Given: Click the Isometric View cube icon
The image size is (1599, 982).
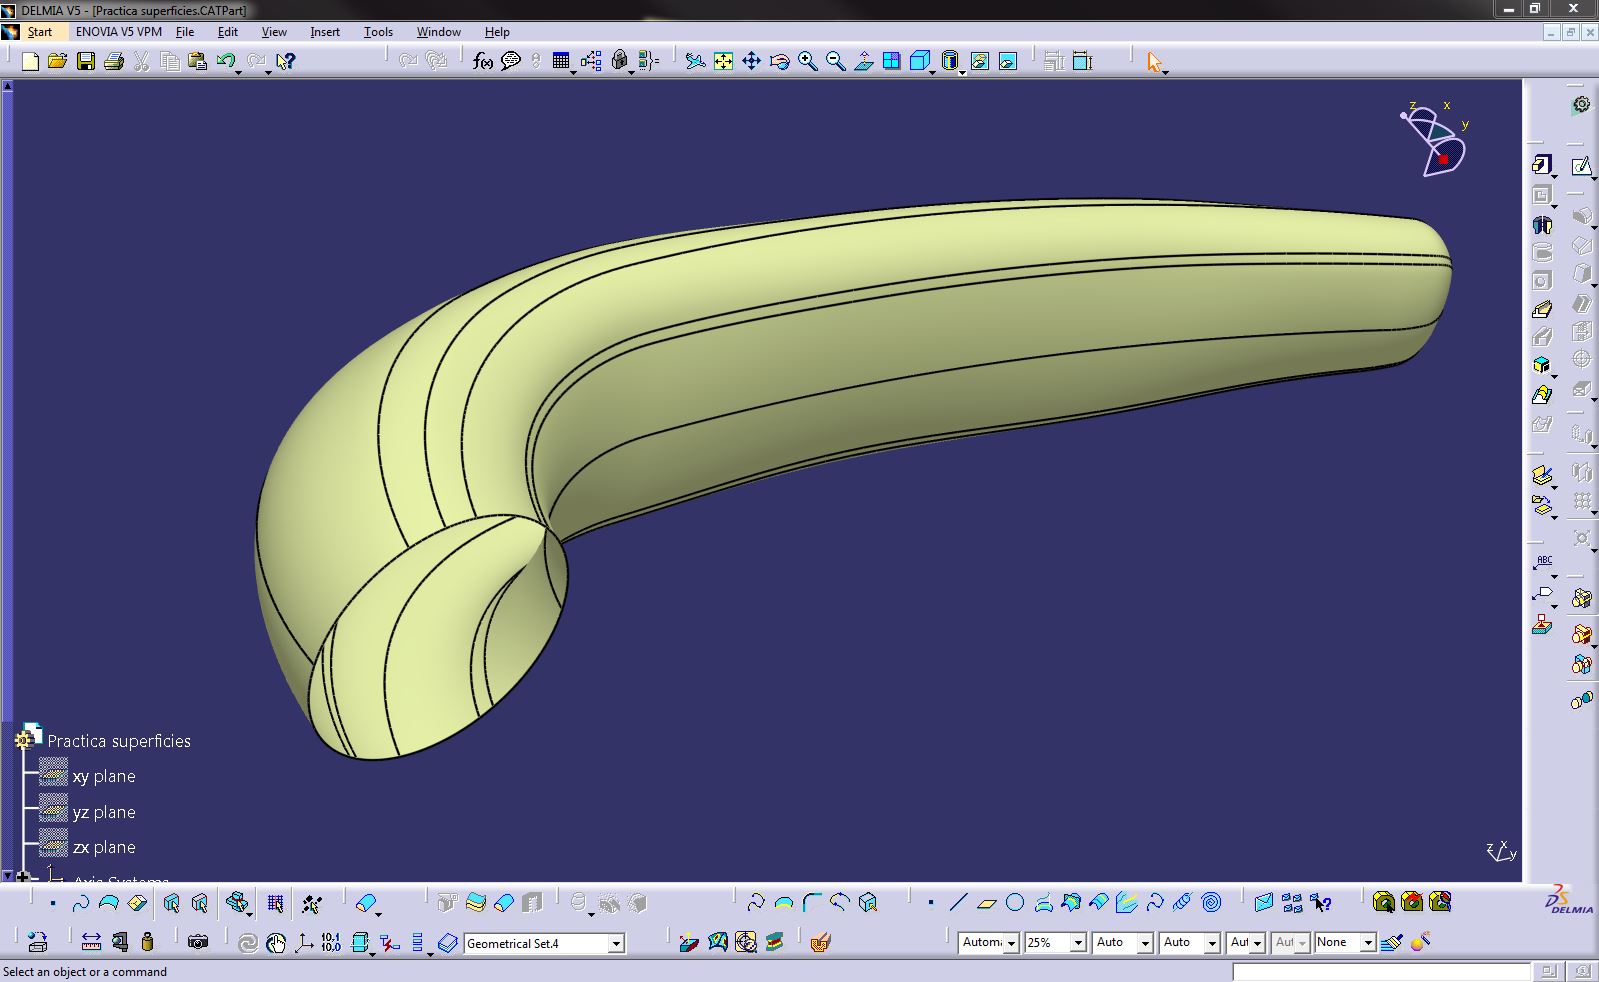Looking at the screenshot, I should pos(919,62).
